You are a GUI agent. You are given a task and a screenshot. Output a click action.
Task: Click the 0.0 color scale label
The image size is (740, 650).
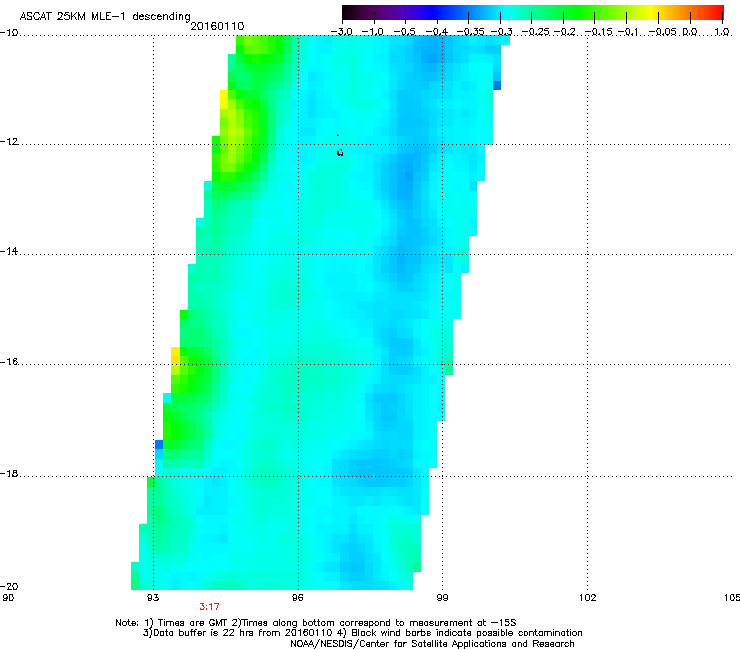tap(690, 32)
